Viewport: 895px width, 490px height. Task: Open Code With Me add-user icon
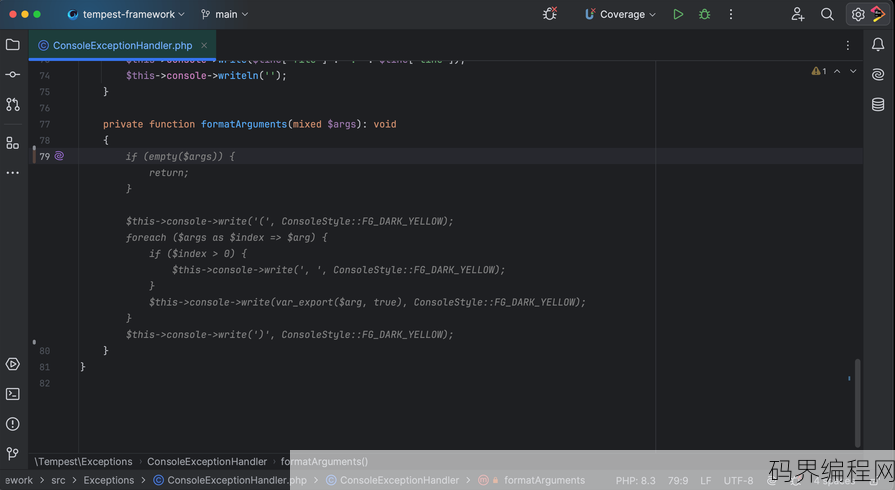(x=798, y=14)
